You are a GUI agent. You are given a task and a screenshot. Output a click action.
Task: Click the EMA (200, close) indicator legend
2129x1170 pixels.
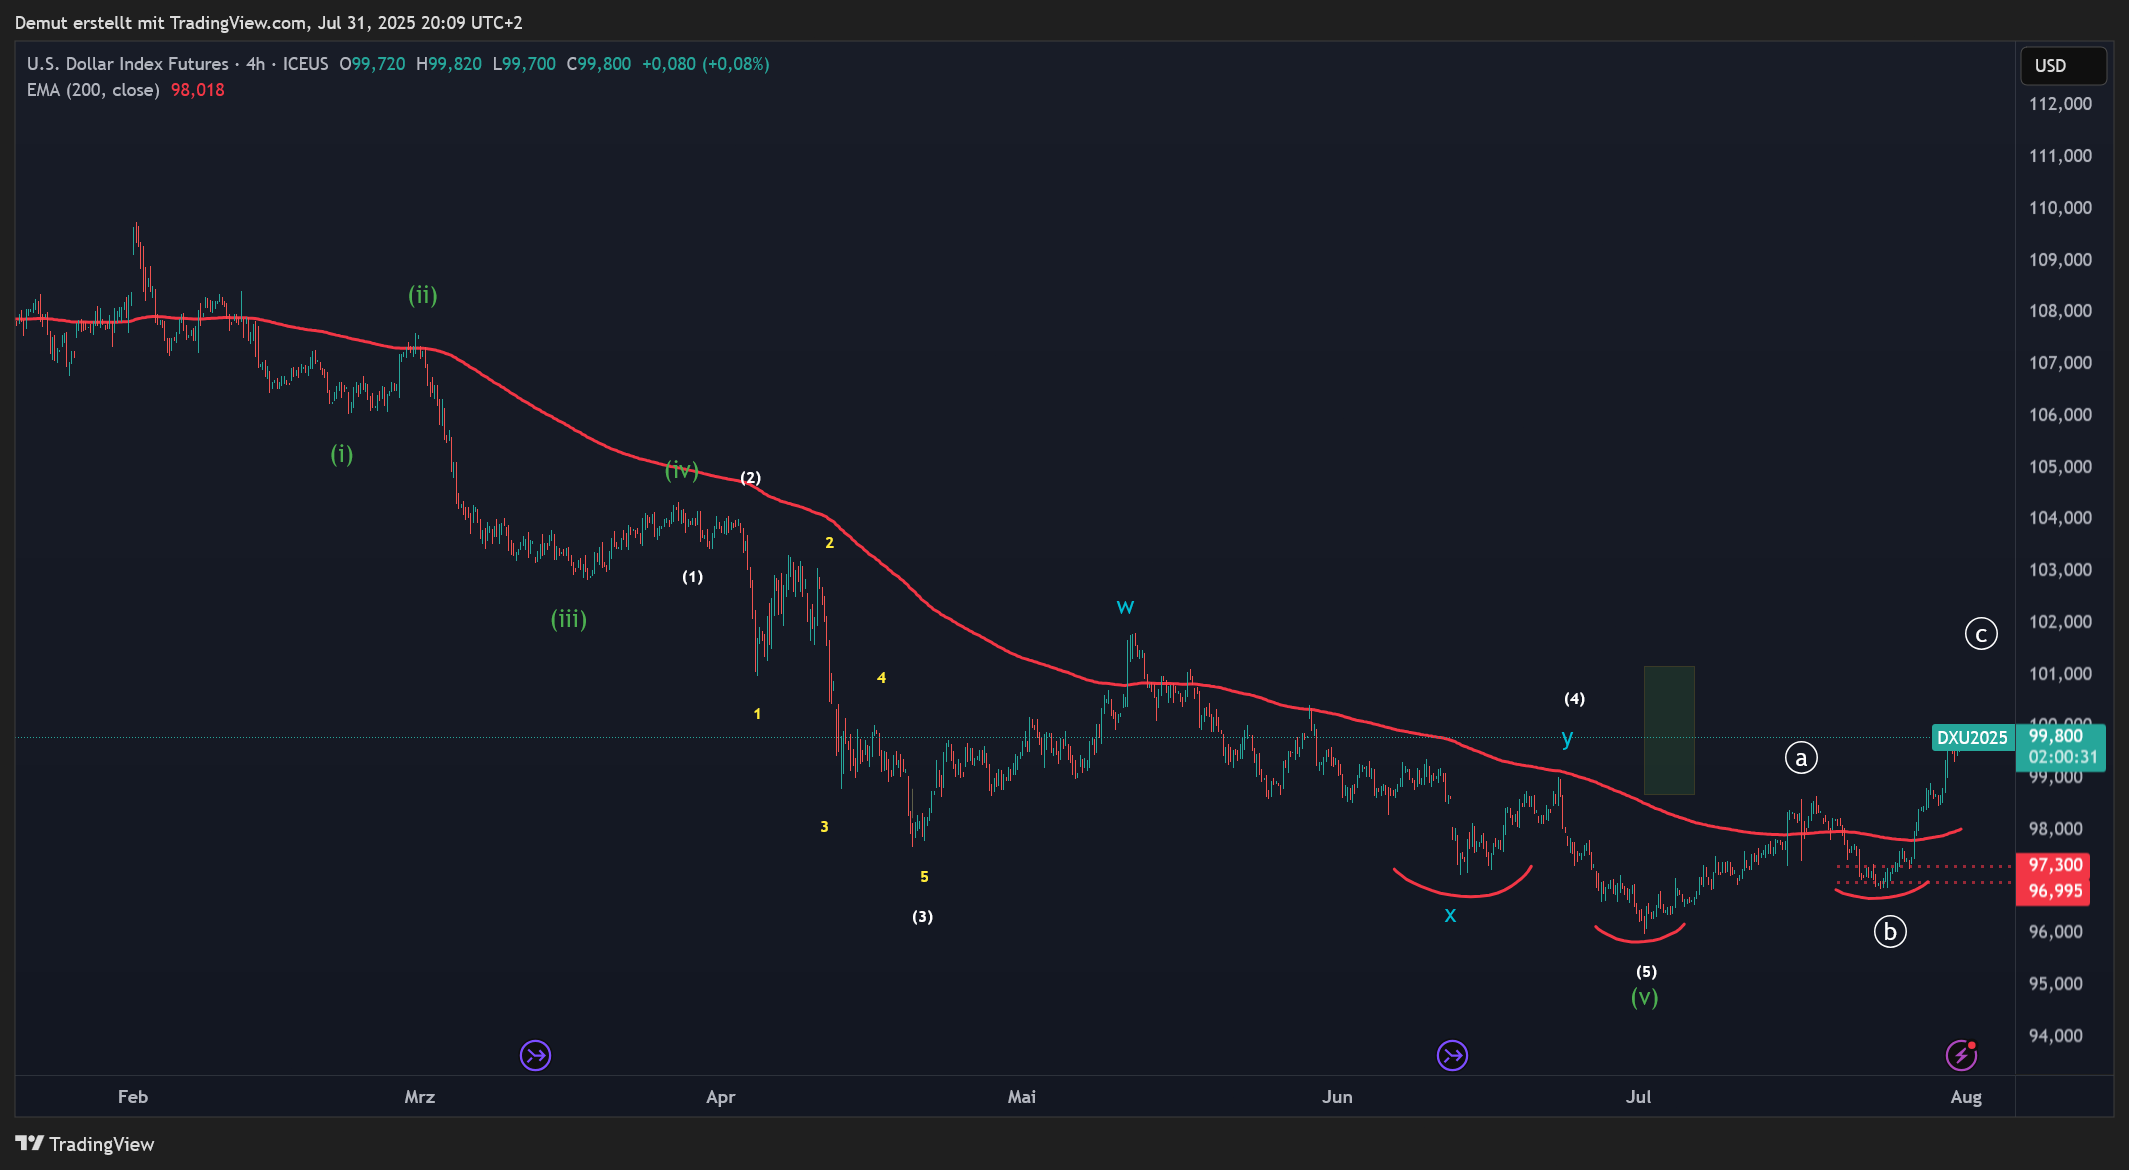(93, 90)
